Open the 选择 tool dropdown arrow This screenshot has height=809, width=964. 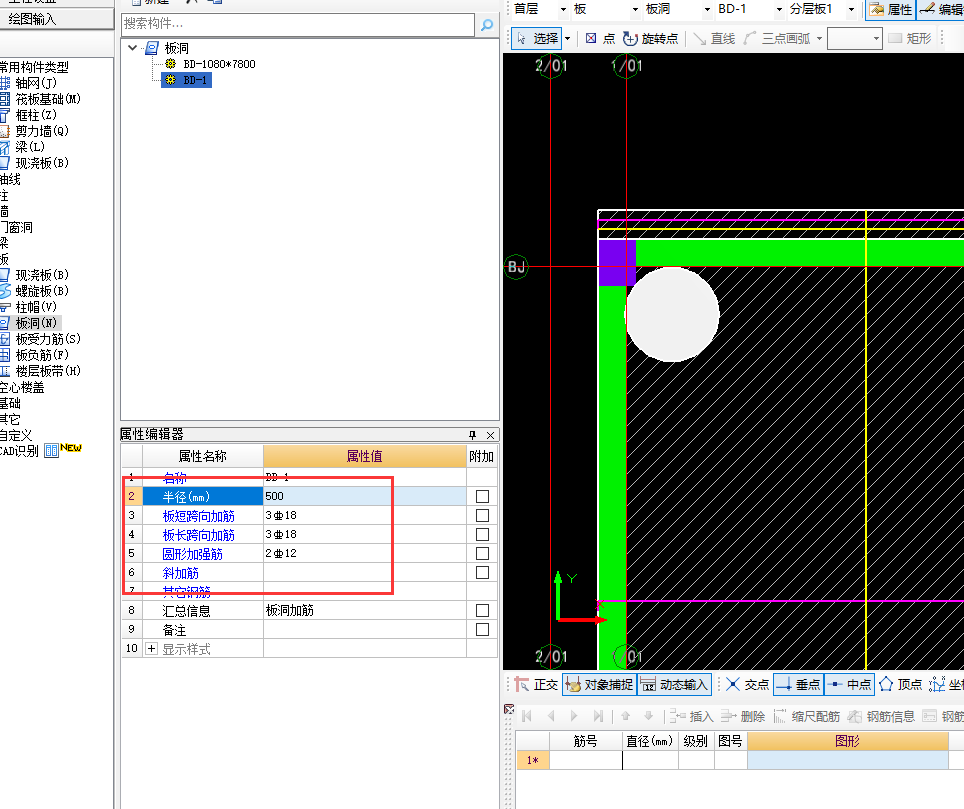pos(567,39)
